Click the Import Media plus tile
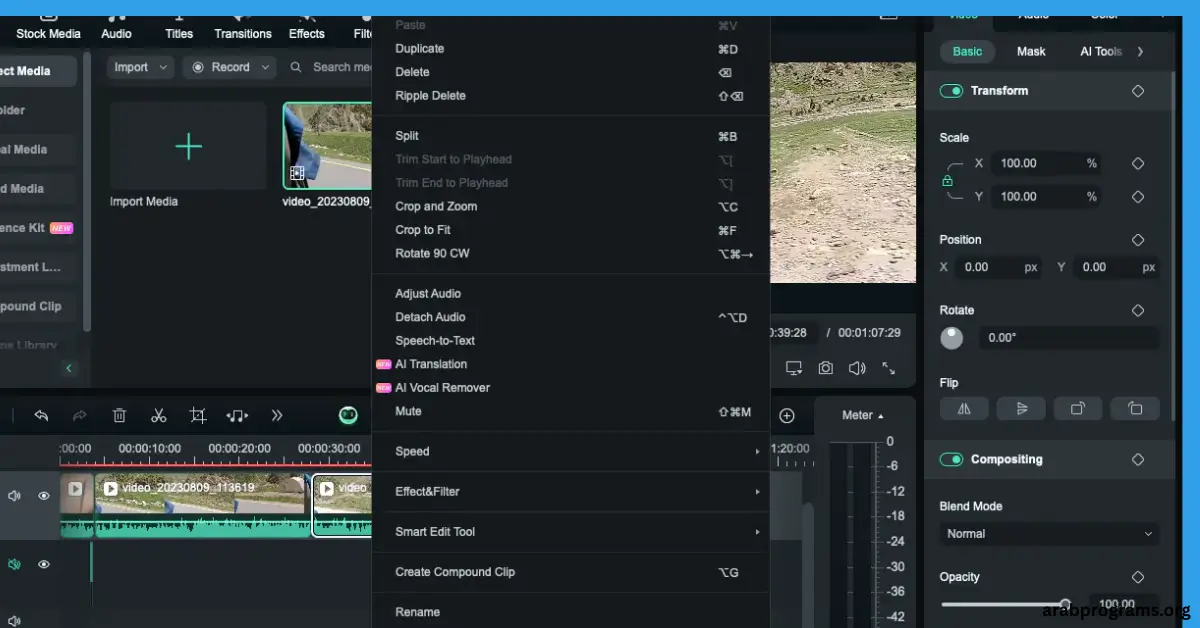The image size is (1200, 628). pyautogui.click(x=188, y=146)
